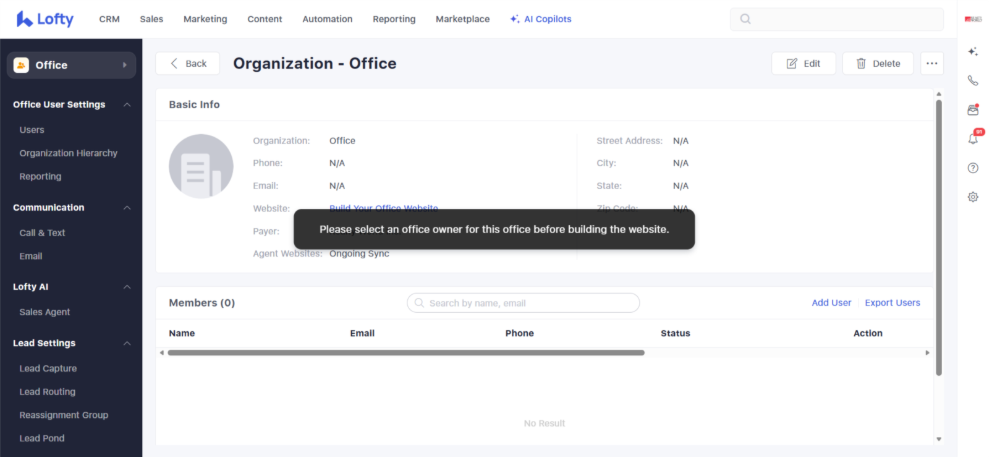Click the member search by name field
The height and width of the screenshot is (457, 990).
[x=523, y=303]
